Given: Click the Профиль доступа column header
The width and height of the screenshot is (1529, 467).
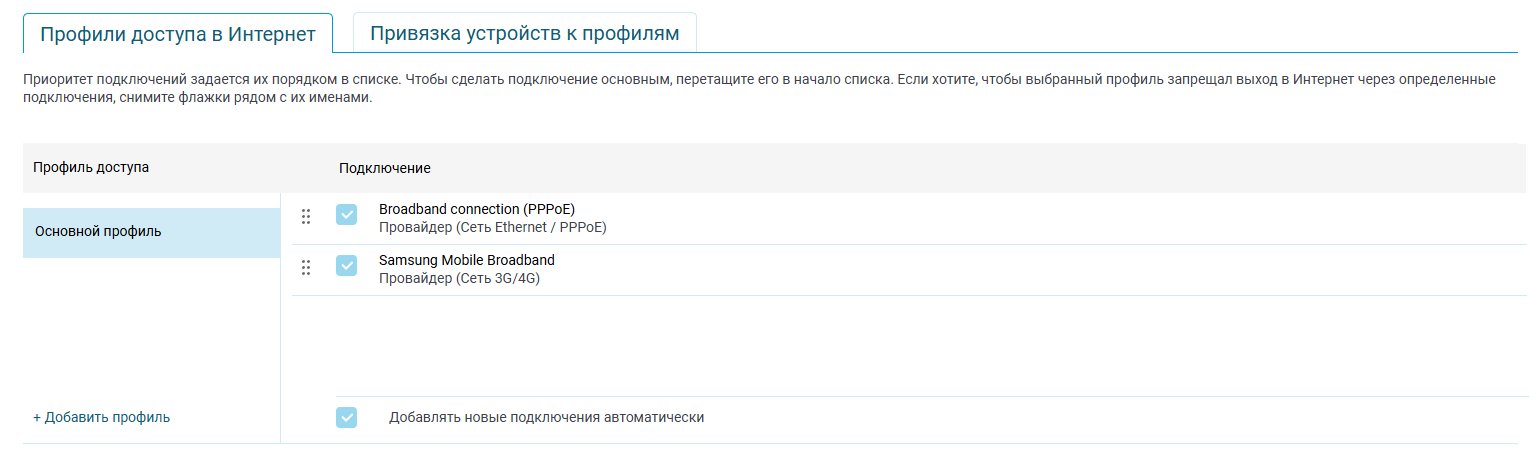Looking at the screenshot, I should point(91,167).
